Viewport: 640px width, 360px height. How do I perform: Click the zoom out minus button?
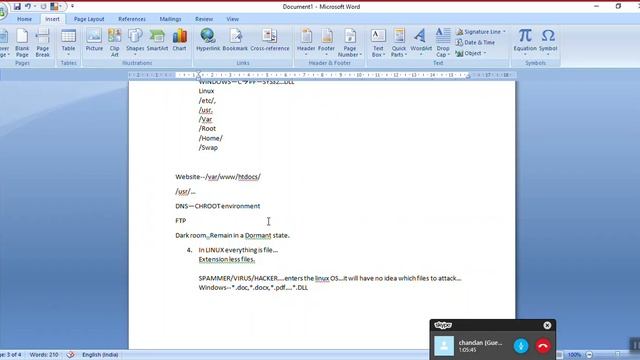[589, 355]
